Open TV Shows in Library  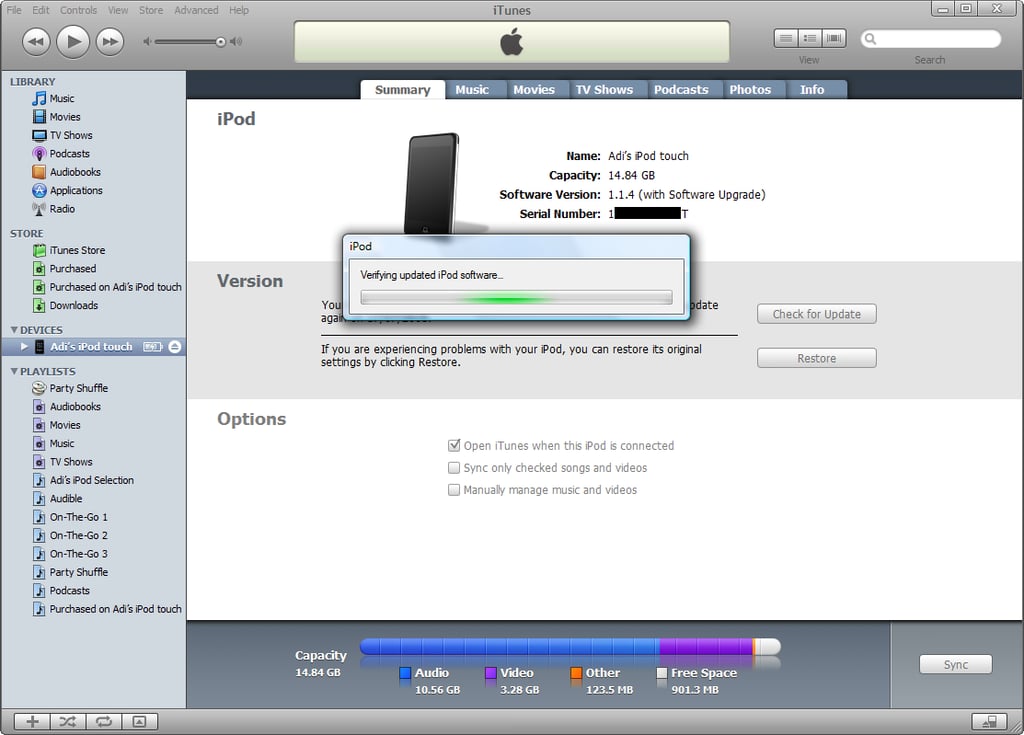click(x=62, y=135)
